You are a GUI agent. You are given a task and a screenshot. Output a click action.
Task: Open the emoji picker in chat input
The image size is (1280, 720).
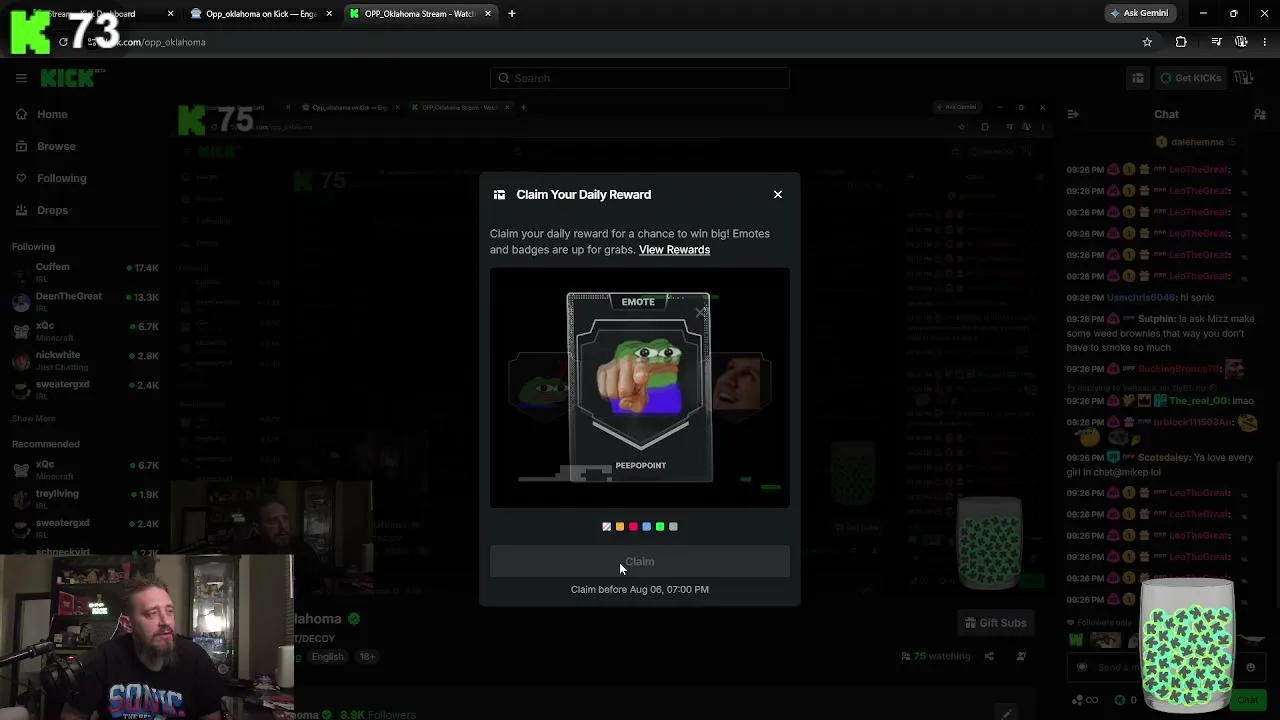[x=1250, y=667]
